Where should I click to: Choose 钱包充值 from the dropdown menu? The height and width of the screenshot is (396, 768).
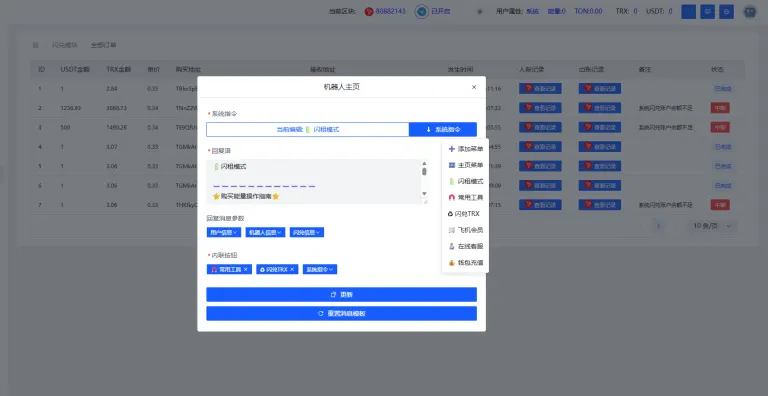point(465,263)
